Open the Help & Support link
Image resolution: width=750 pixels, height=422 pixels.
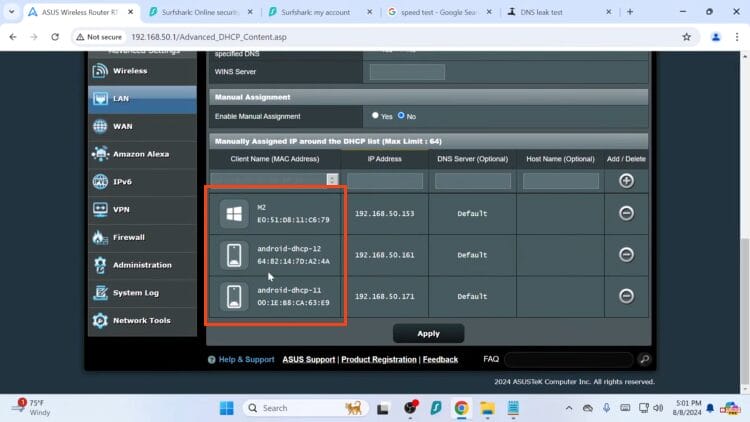point(246,359)
